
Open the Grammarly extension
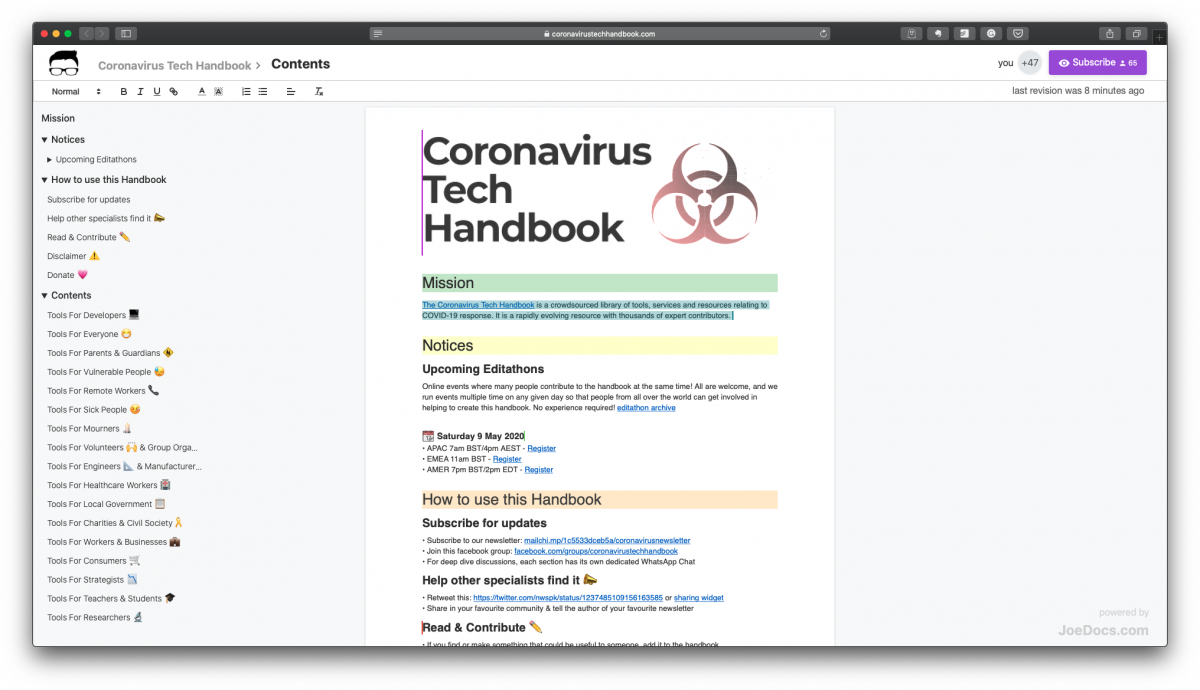pos(992,33)
